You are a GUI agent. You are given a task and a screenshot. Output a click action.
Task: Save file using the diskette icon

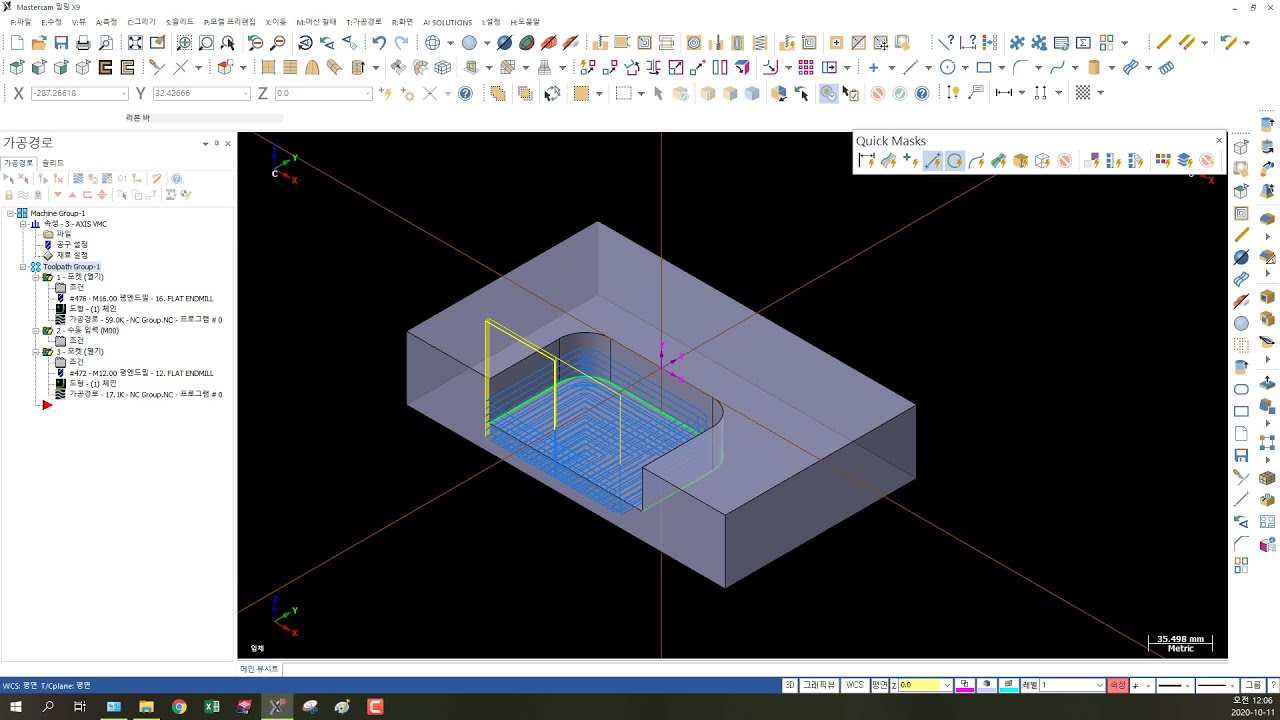tap(61, 43)
